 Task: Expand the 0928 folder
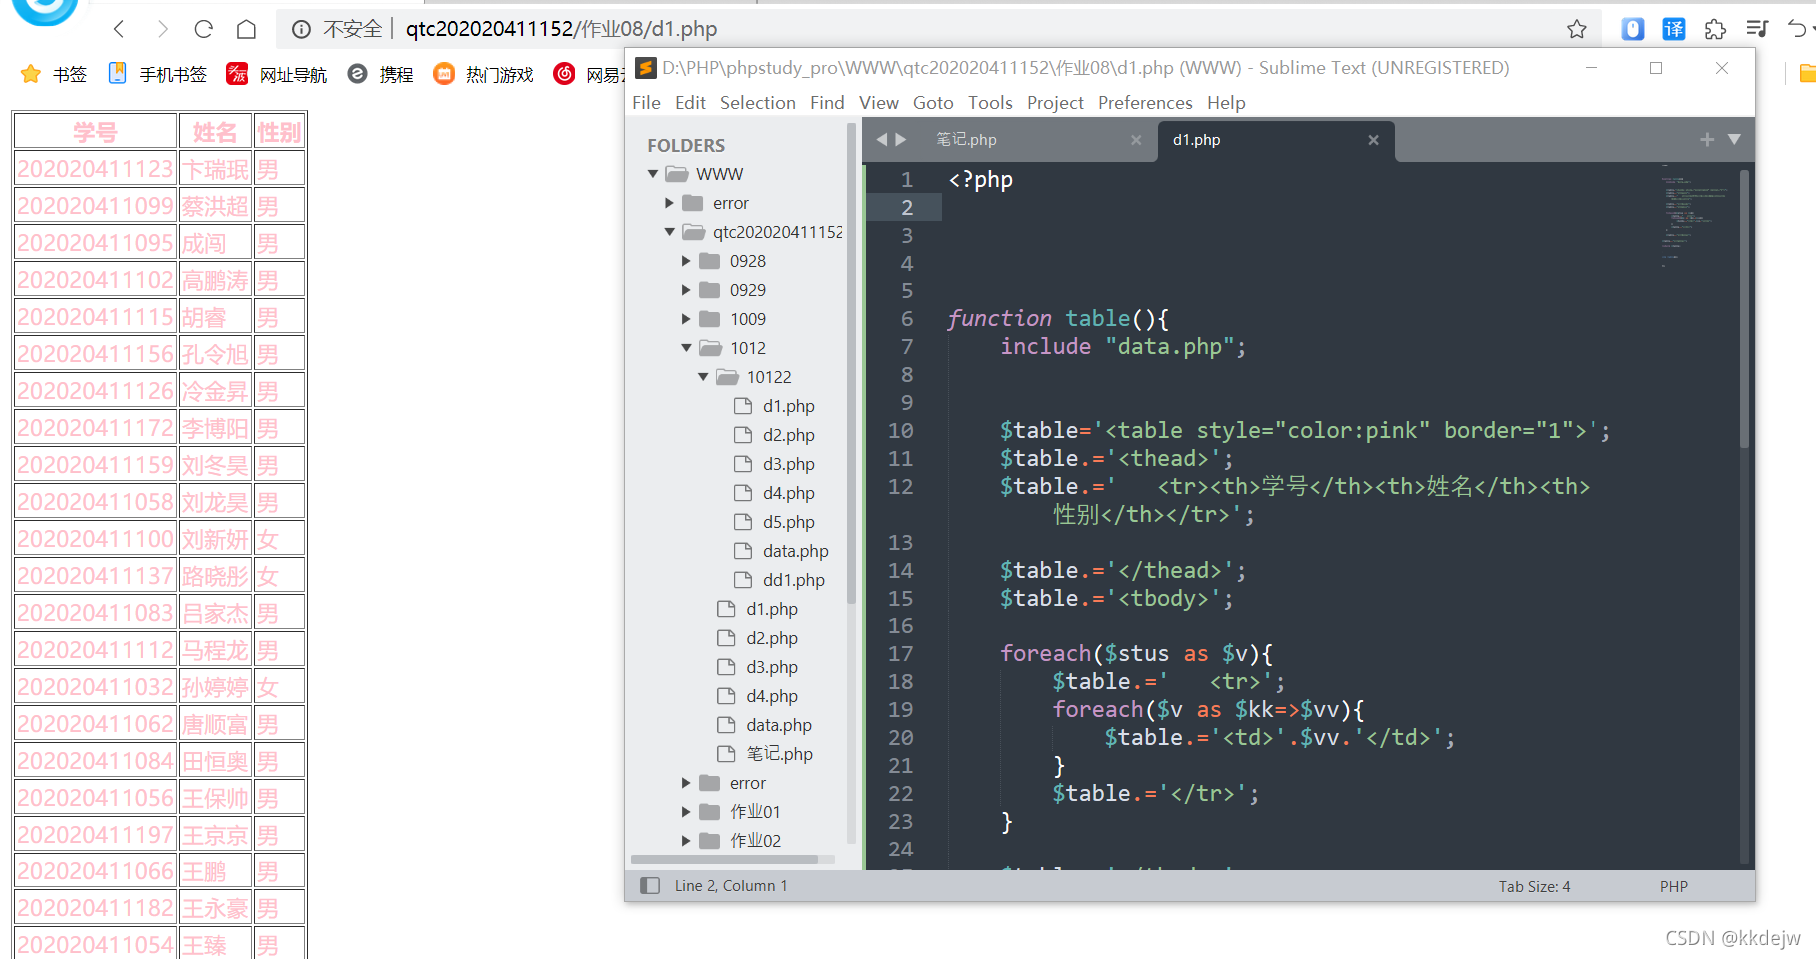point(687,261)
